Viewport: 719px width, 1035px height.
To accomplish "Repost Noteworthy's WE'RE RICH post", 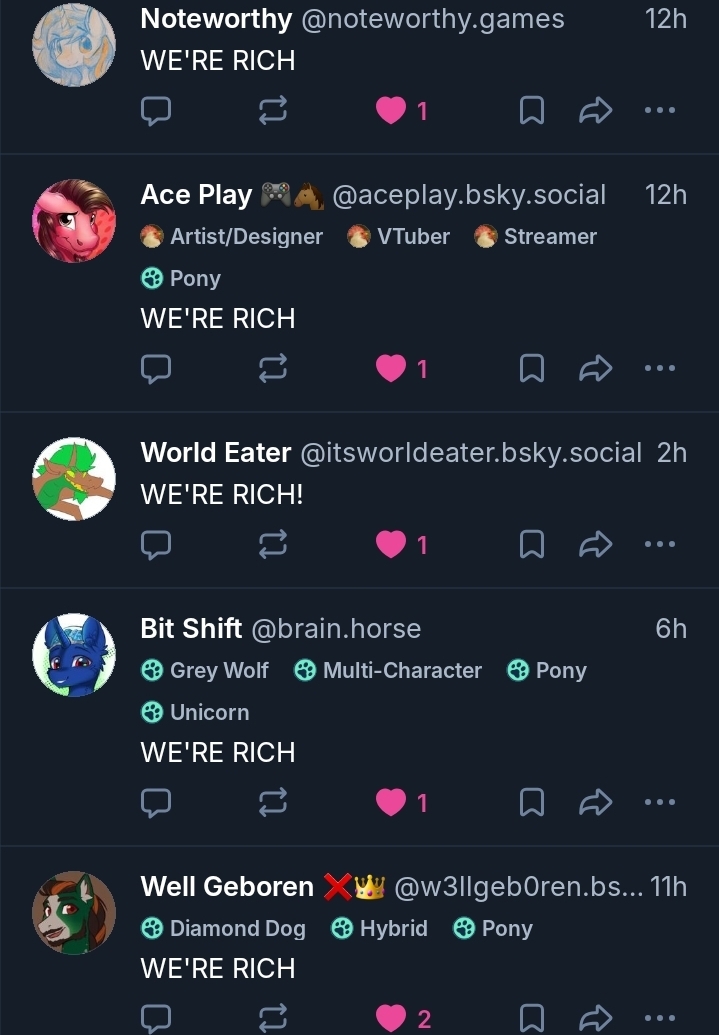I will [x=272, y=111].
